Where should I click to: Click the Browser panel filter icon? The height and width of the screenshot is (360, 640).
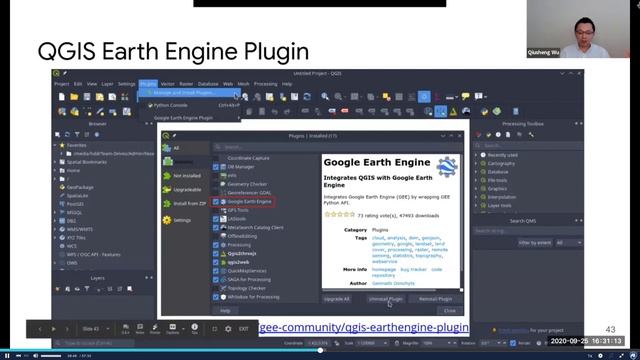77,134
